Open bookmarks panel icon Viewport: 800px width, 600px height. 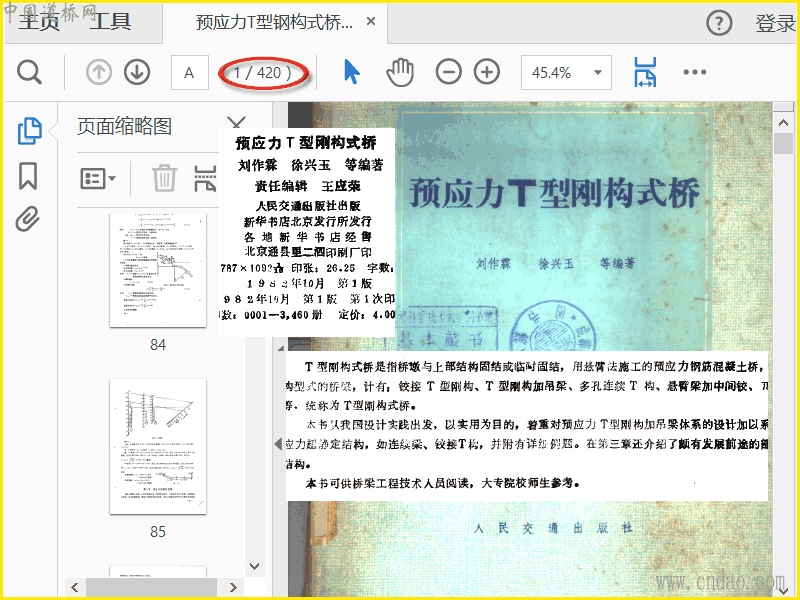click(x=28, y=176)
